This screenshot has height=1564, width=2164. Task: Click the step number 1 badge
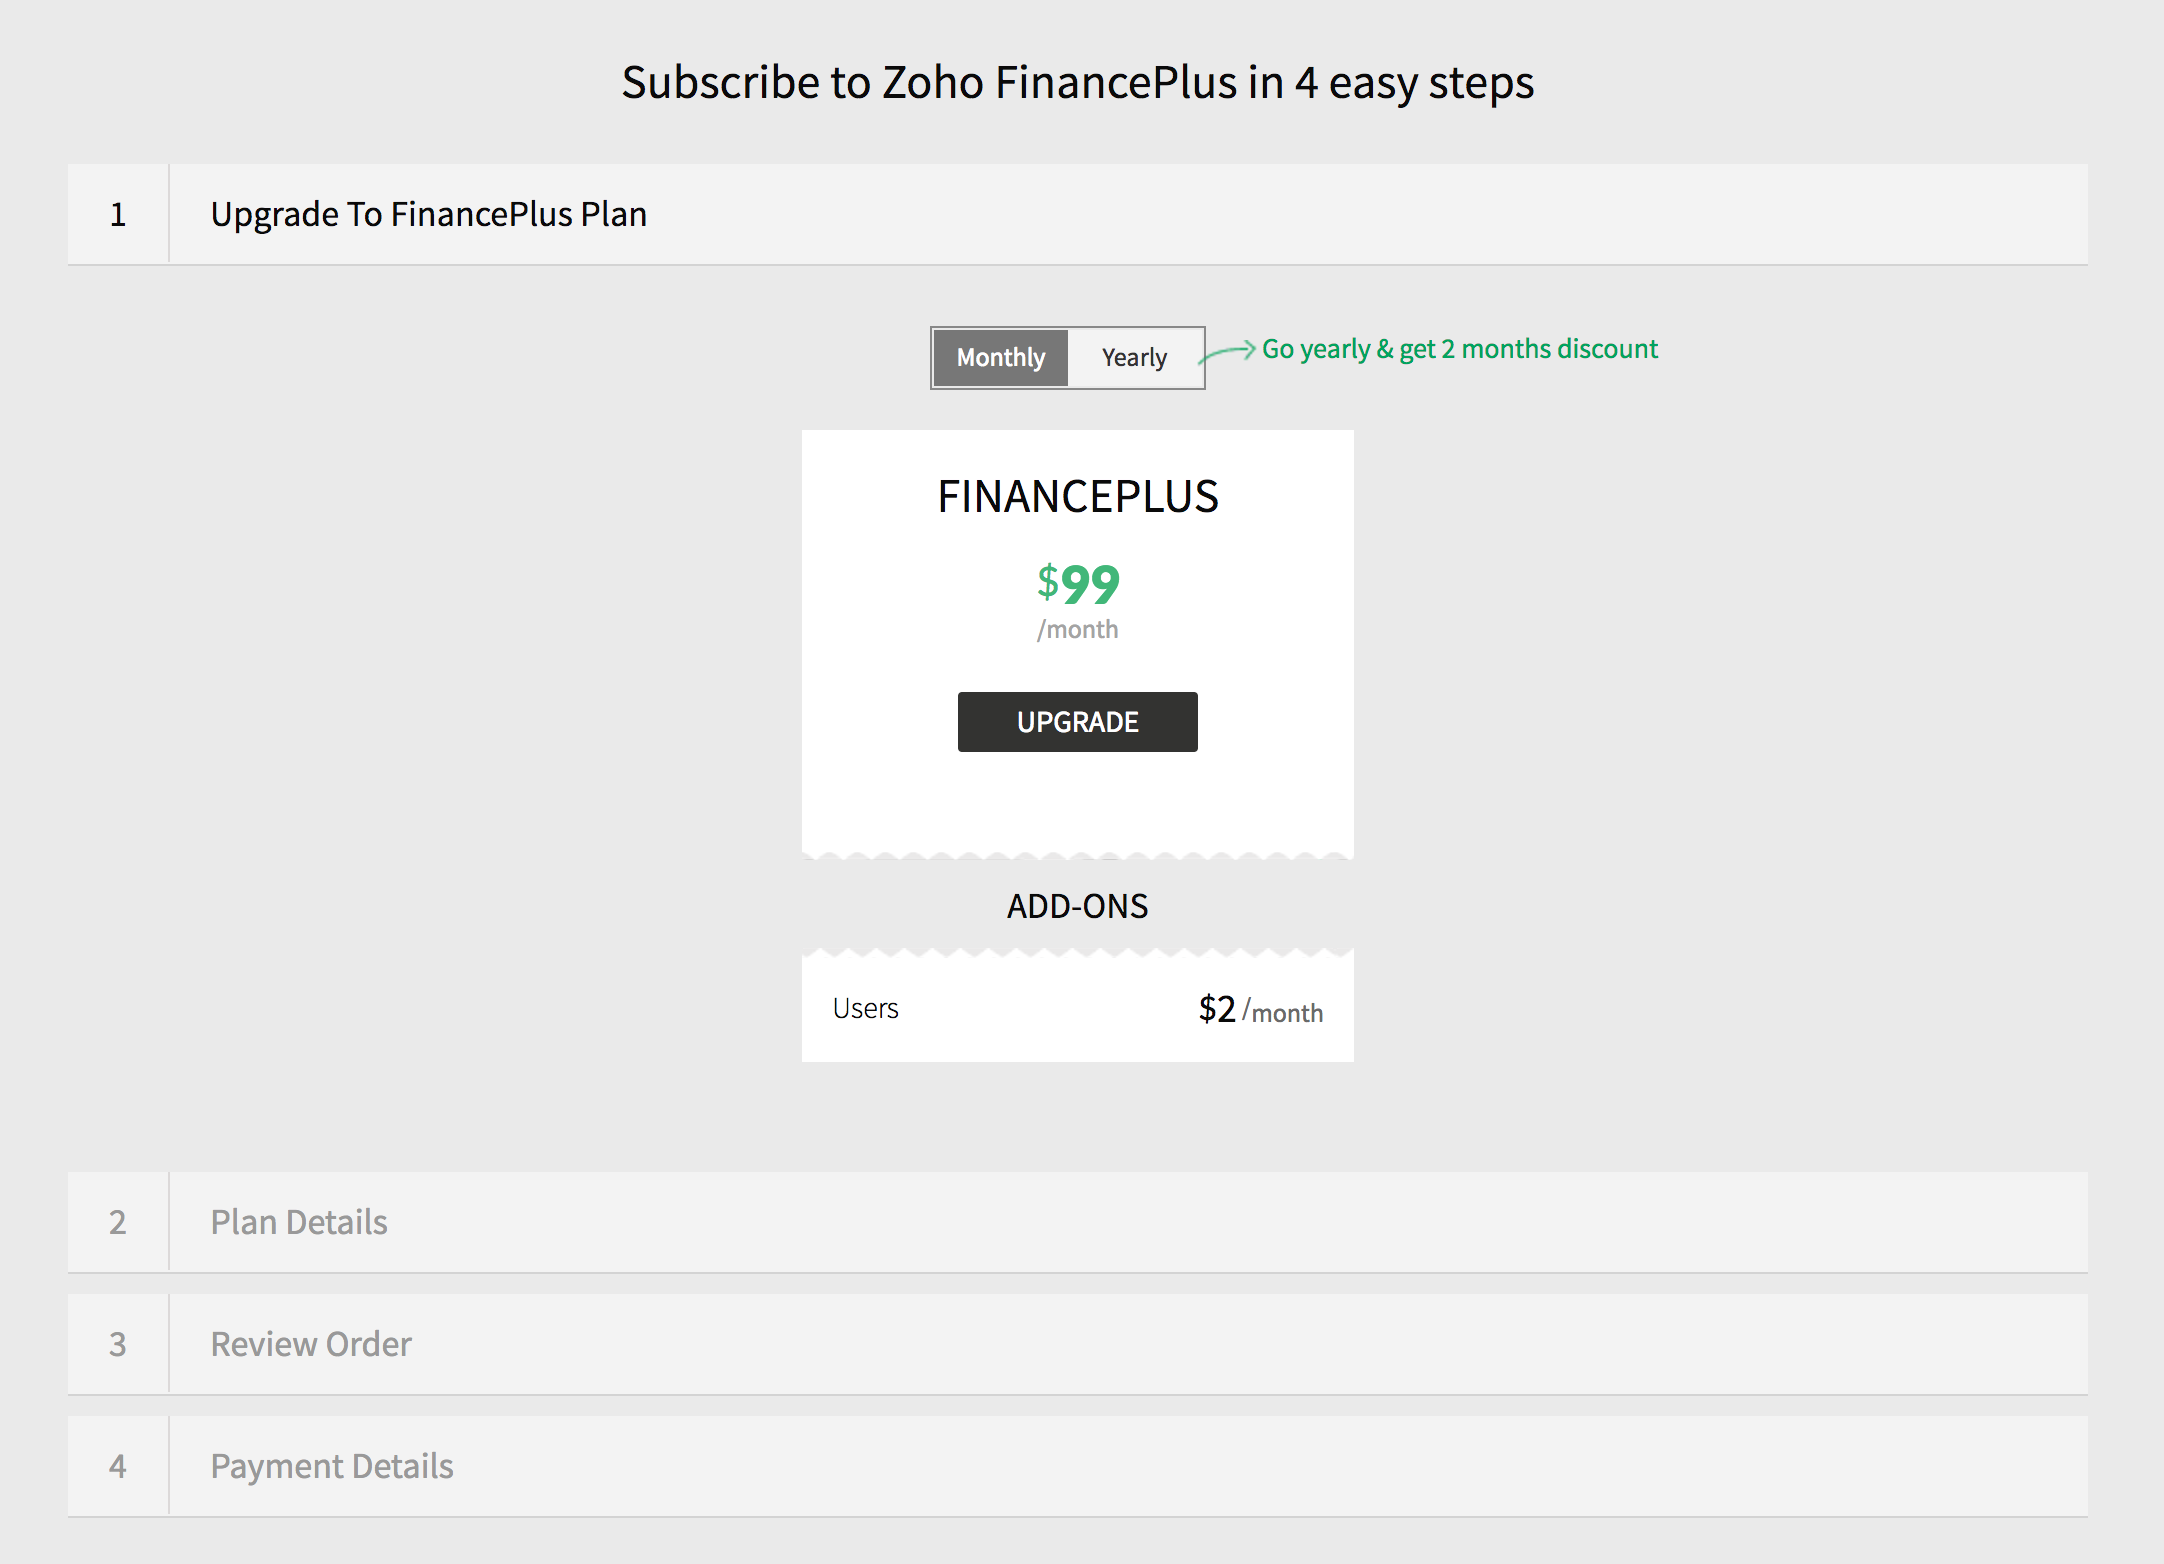coord(118,214)
